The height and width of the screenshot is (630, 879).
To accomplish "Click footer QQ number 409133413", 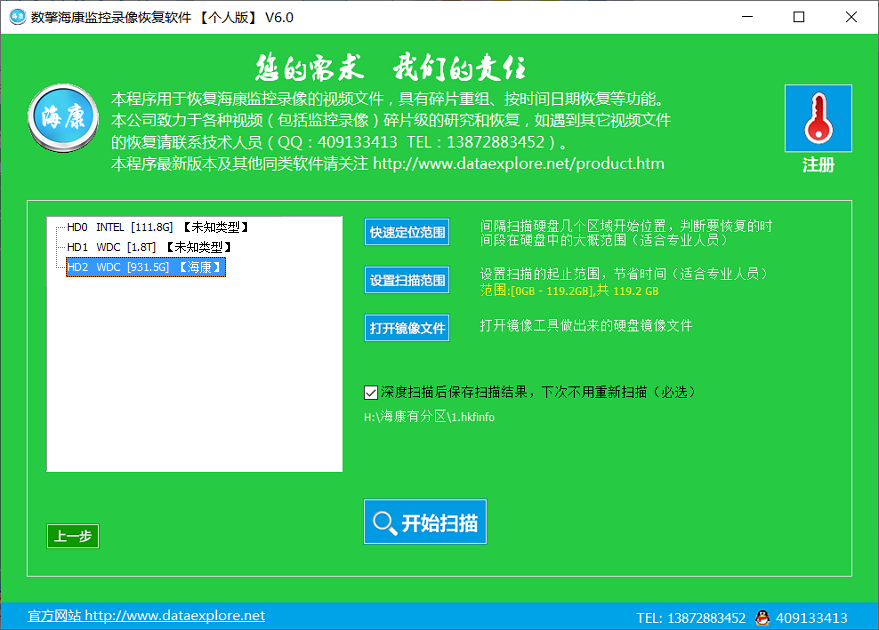I will (x=811, y=618).
